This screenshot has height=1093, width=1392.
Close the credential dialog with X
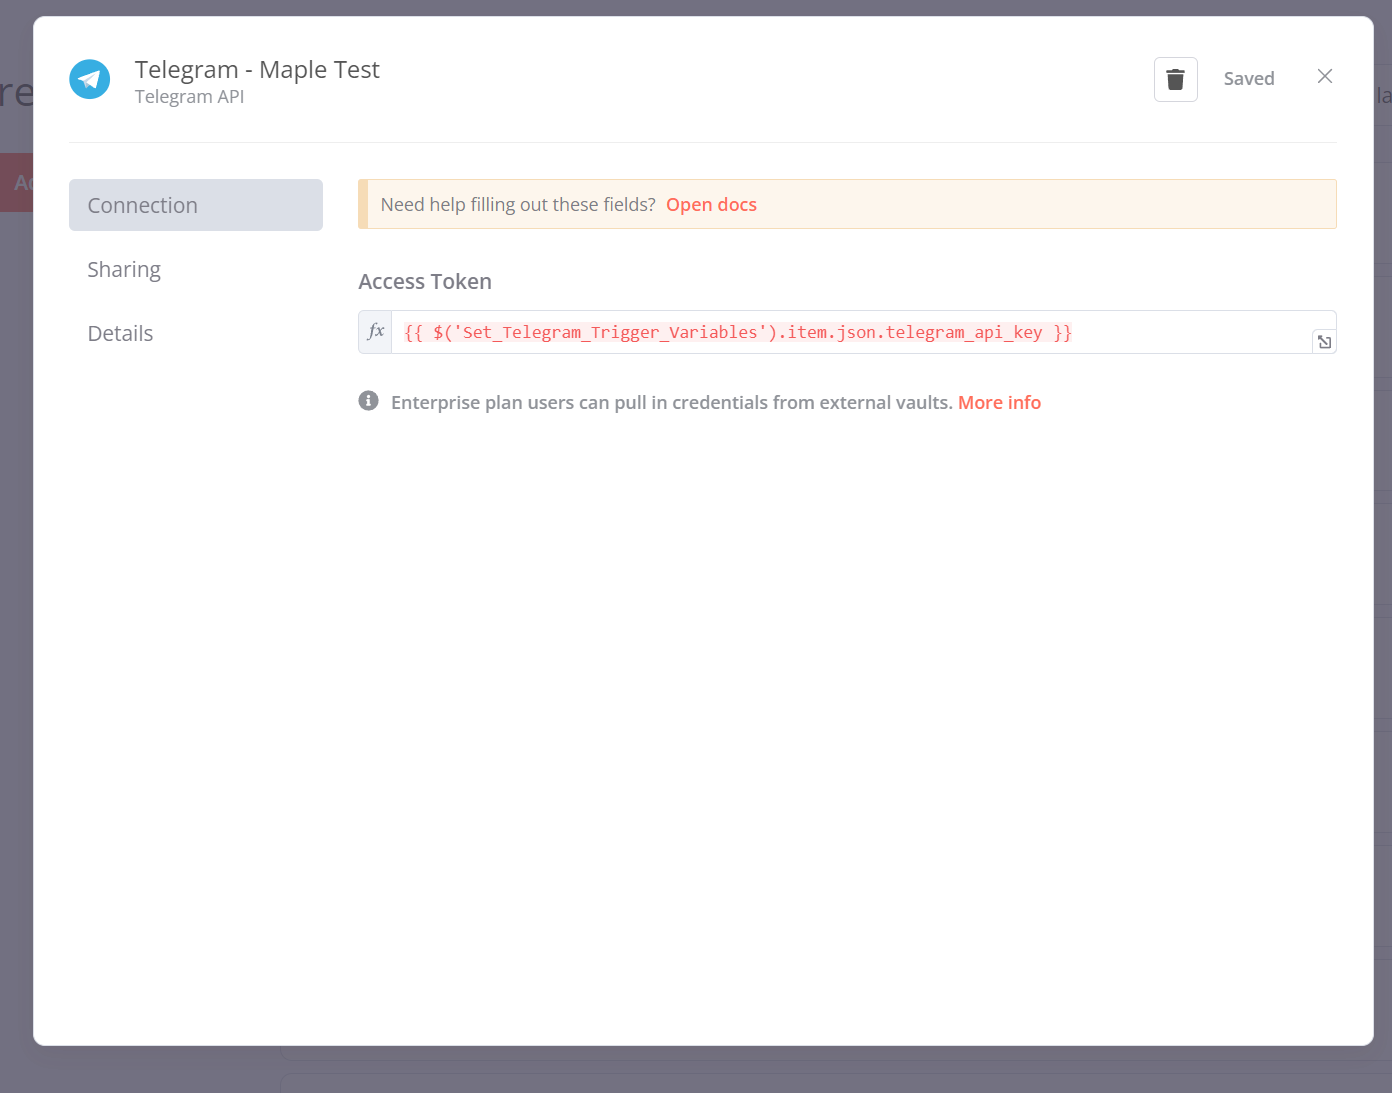(x=1325, y=76)
